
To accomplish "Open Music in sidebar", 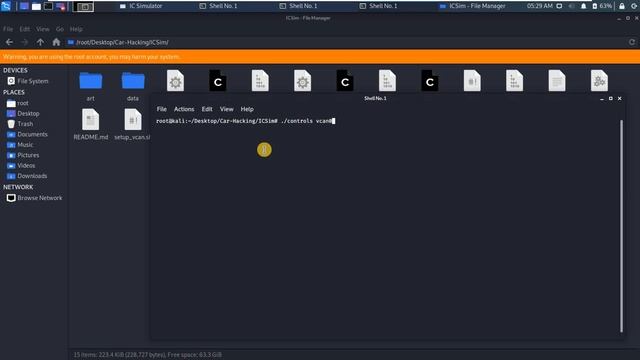I will (20, 144).
